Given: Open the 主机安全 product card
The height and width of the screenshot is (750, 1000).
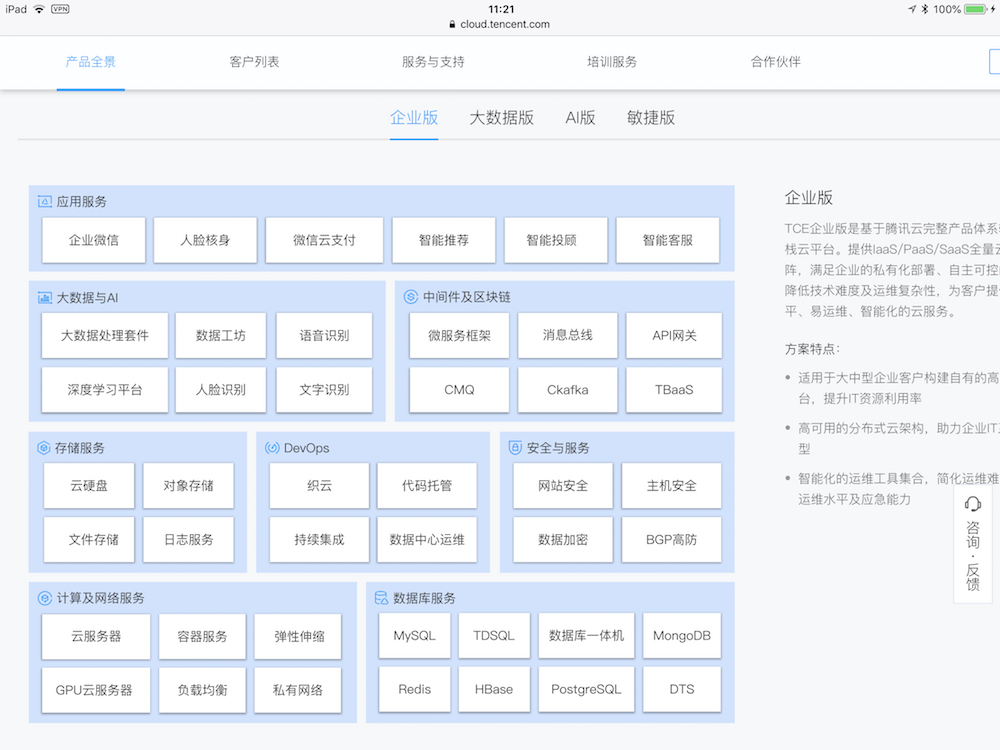Looking at the screenshot, I should [672, 486].
